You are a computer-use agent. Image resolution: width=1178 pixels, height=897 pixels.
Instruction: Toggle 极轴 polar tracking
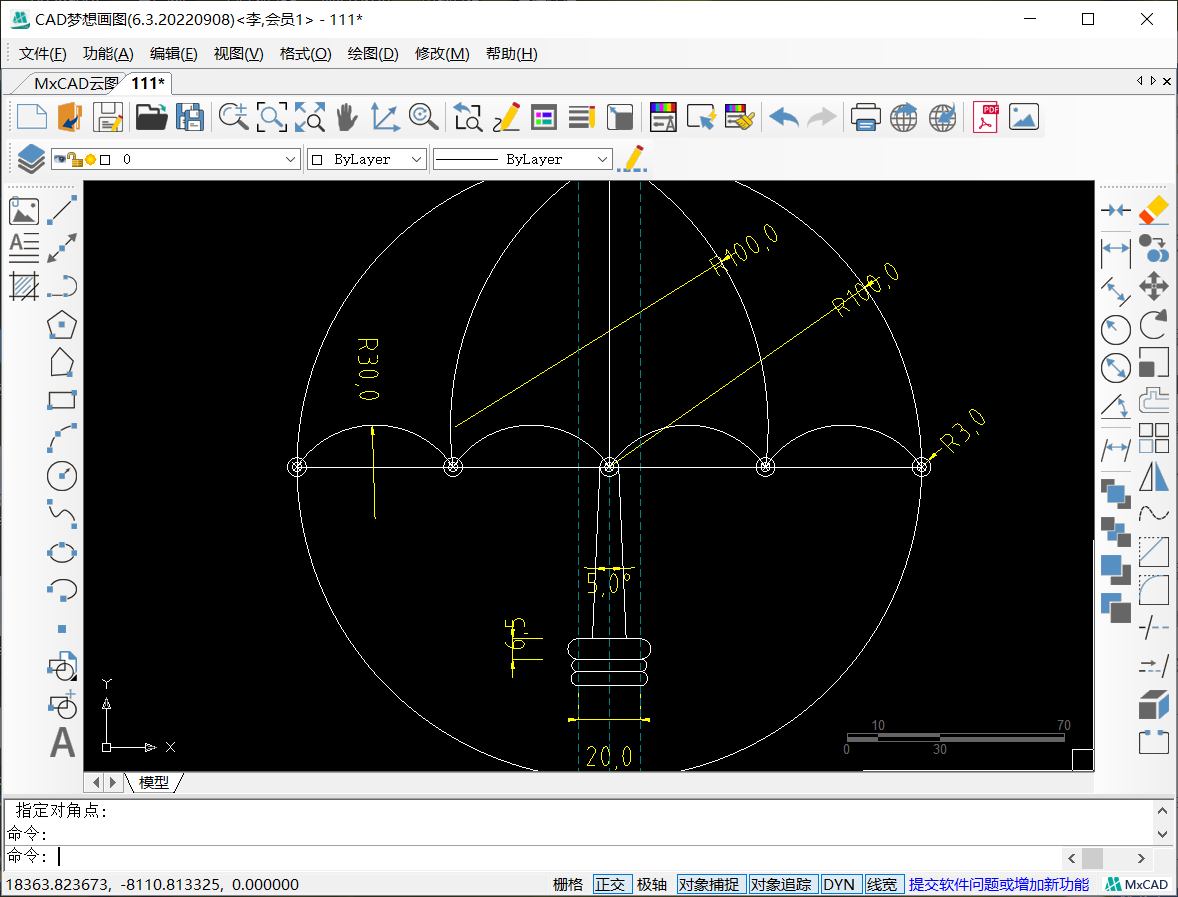point(651,884)
